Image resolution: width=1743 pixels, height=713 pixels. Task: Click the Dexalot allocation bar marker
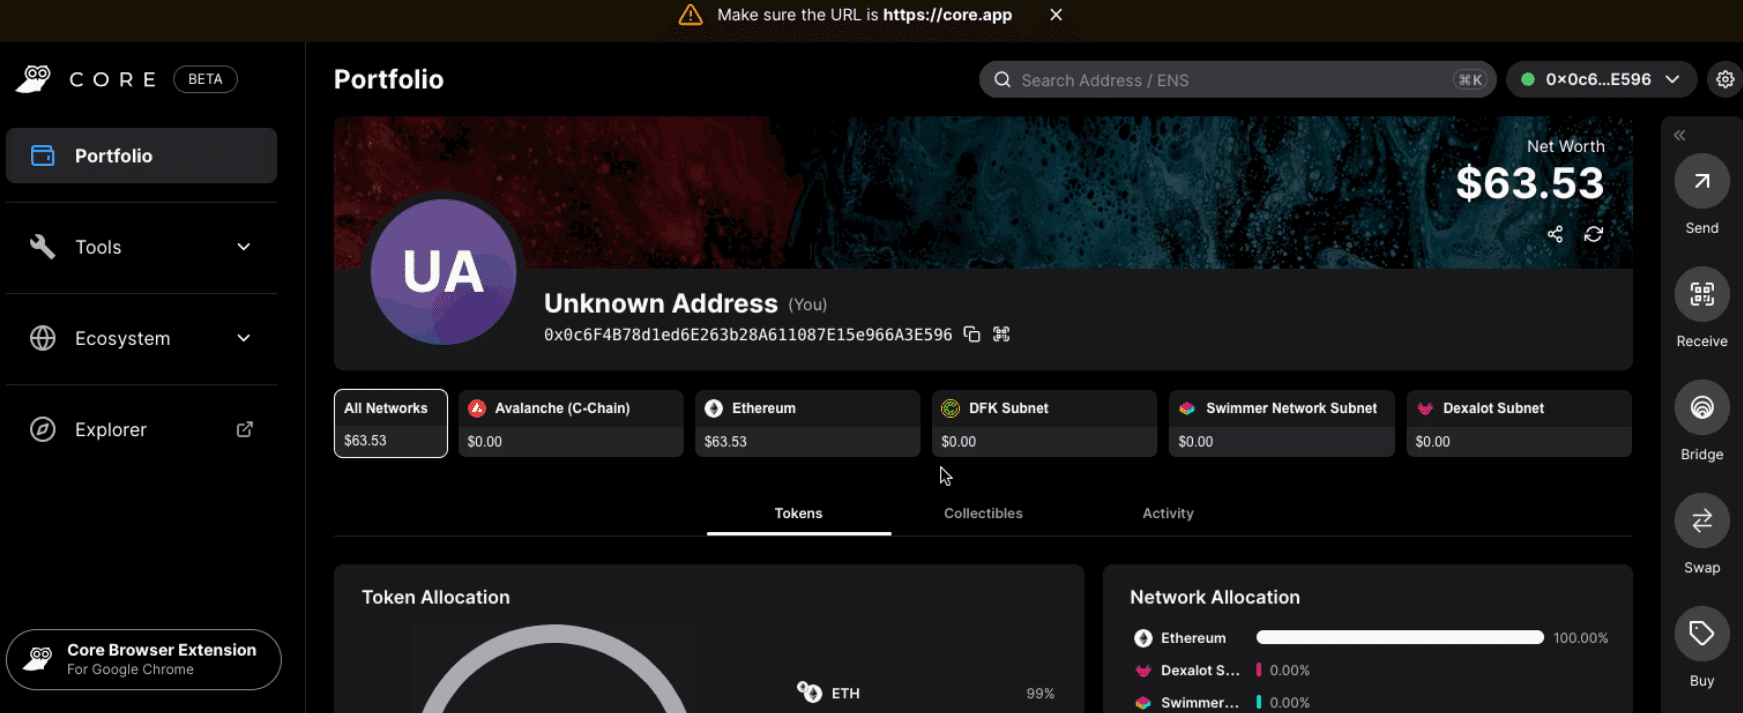1258,670
